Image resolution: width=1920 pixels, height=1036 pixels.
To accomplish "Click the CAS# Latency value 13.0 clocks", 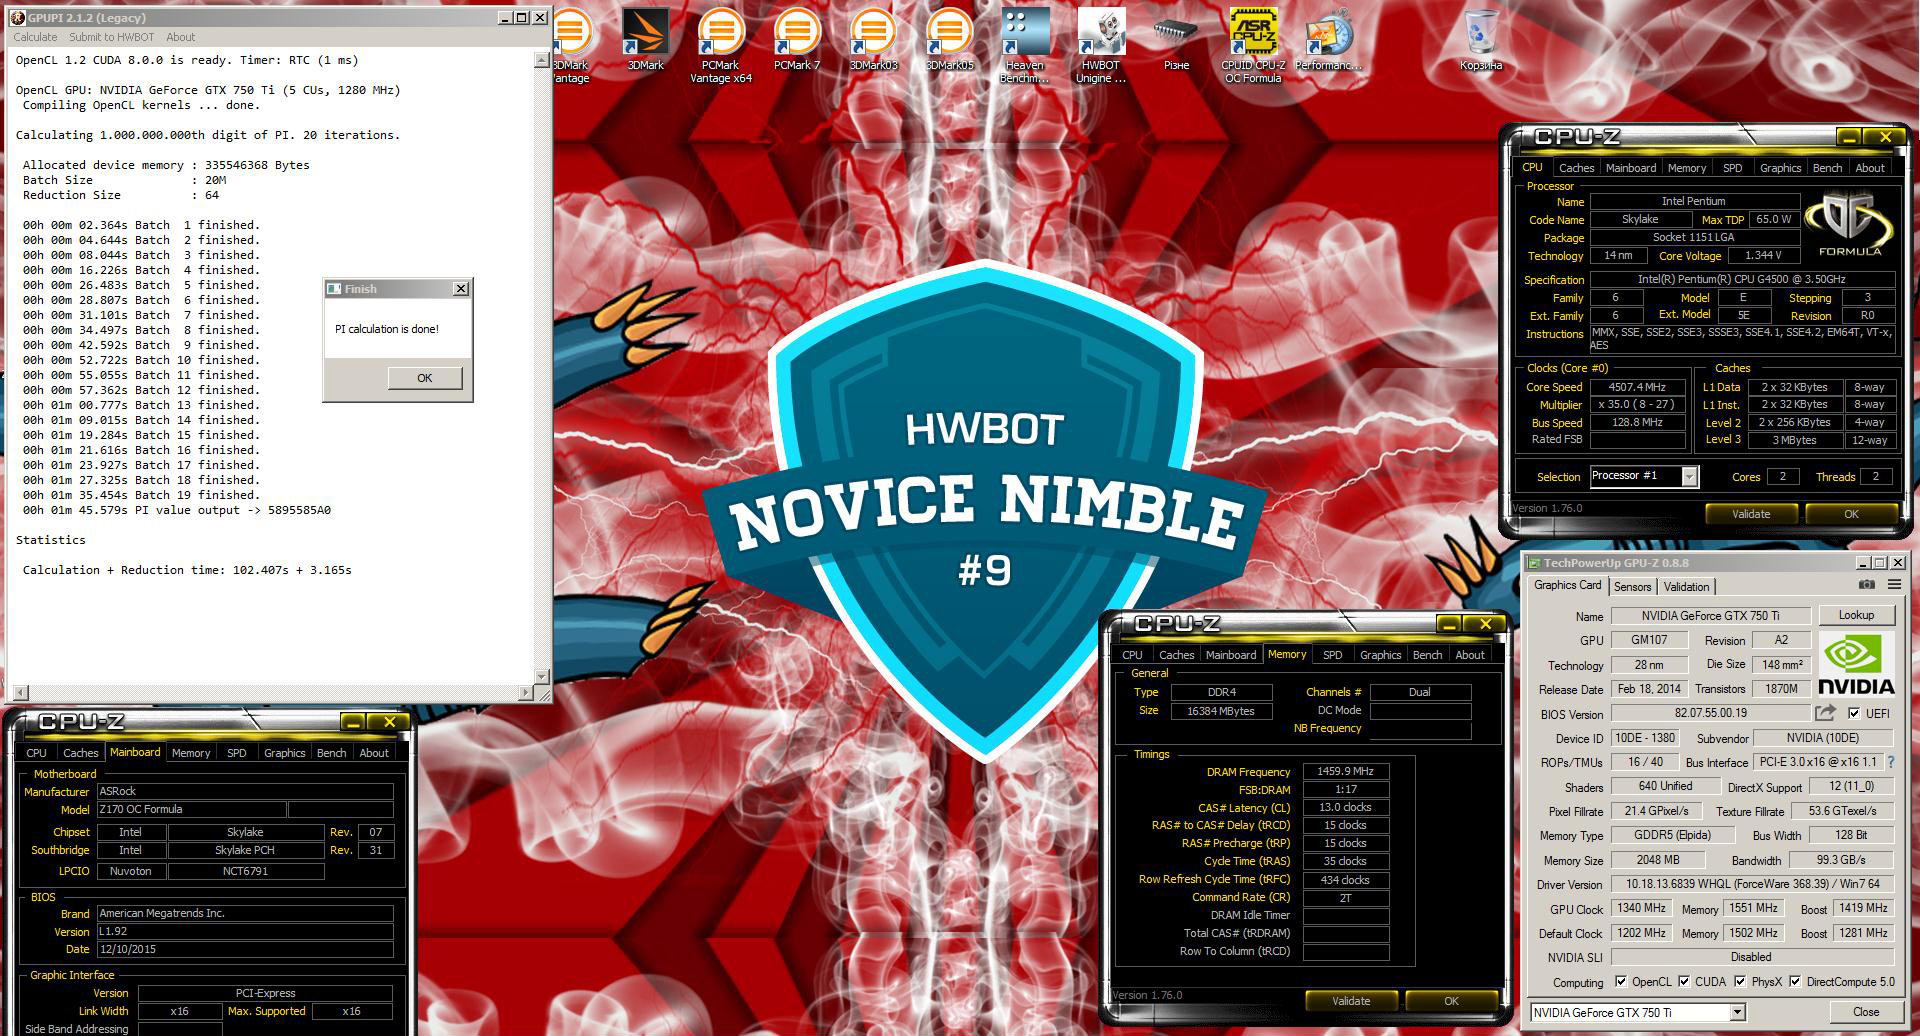I will coord(1344,808).
